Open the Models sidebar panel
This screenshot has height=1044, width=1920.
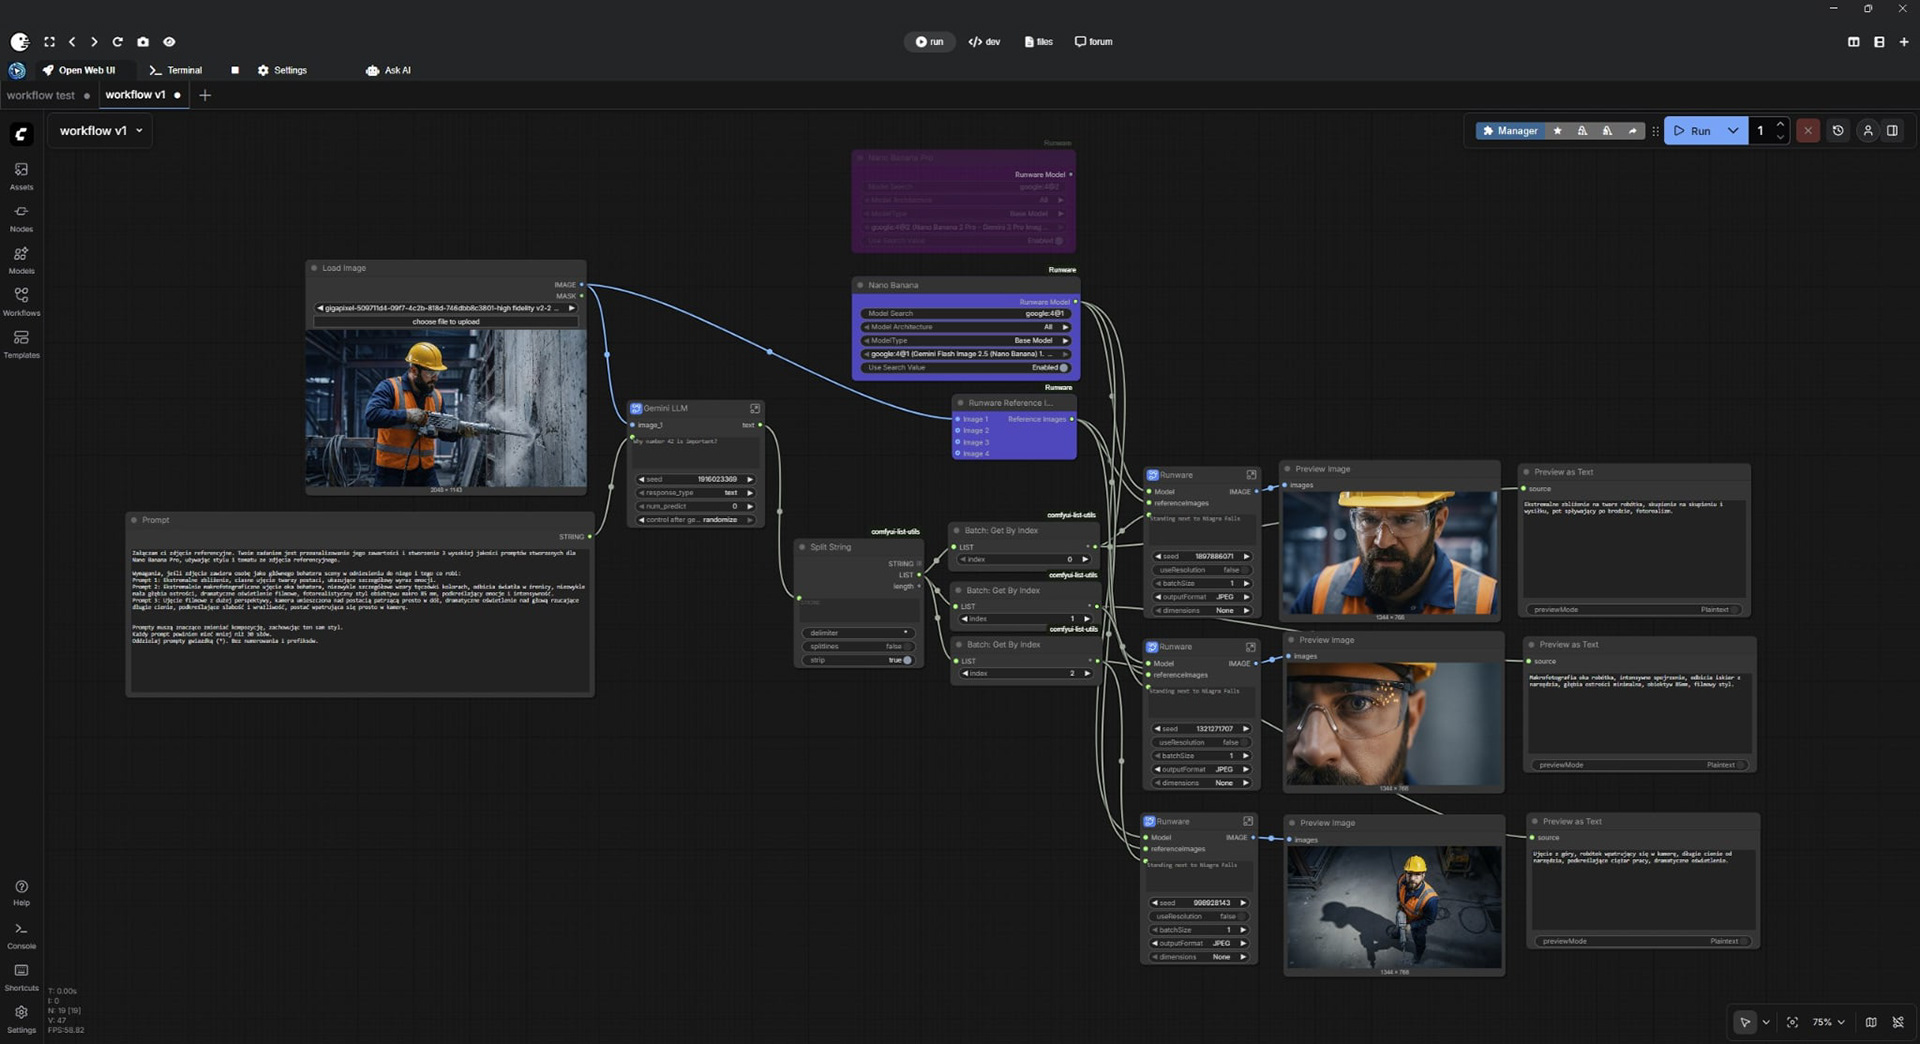click(x=21, y=260)
